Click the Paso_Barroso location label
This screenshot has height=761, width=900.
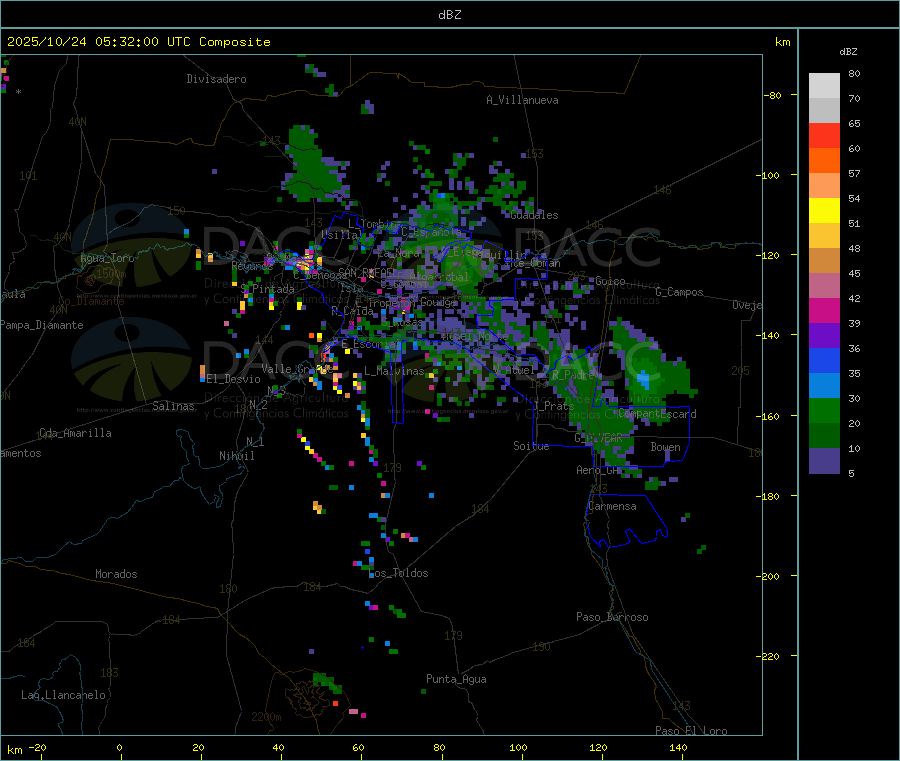612,617
